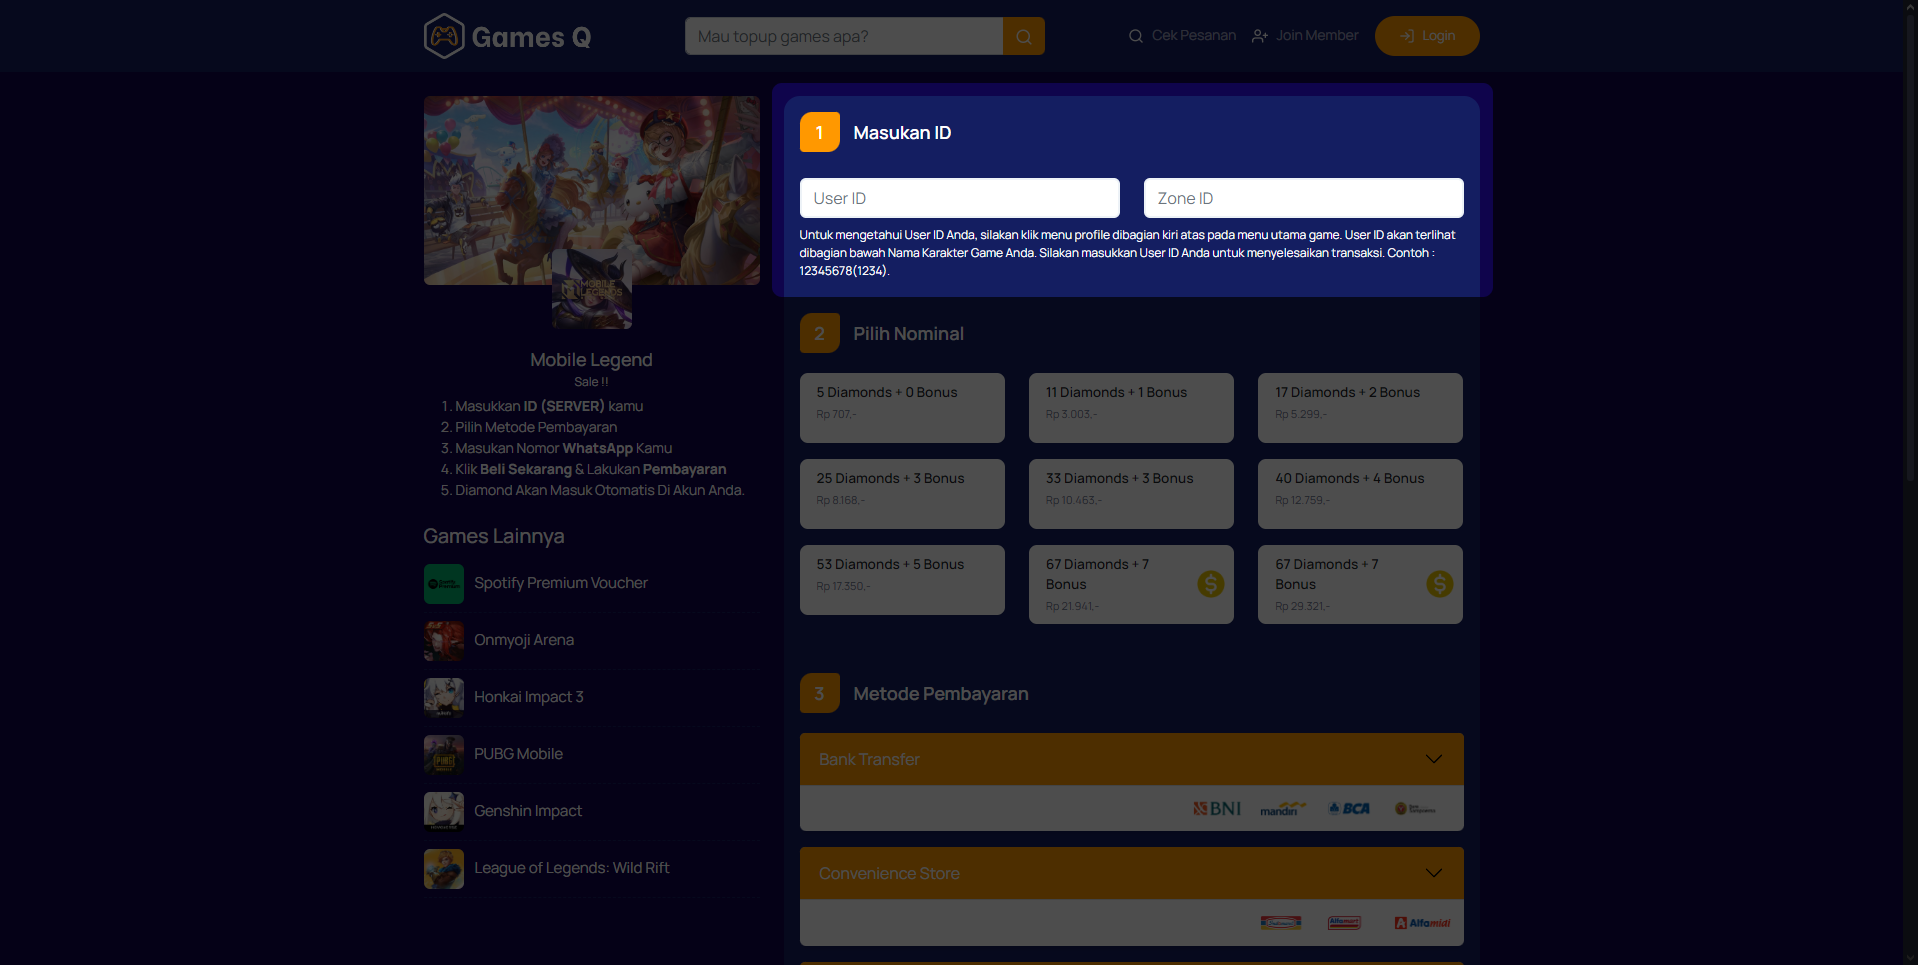Screen dimensions: 1918x965
Task: Select 33 Diamonds + 3 Bonus
Action: pos(1131,494)
